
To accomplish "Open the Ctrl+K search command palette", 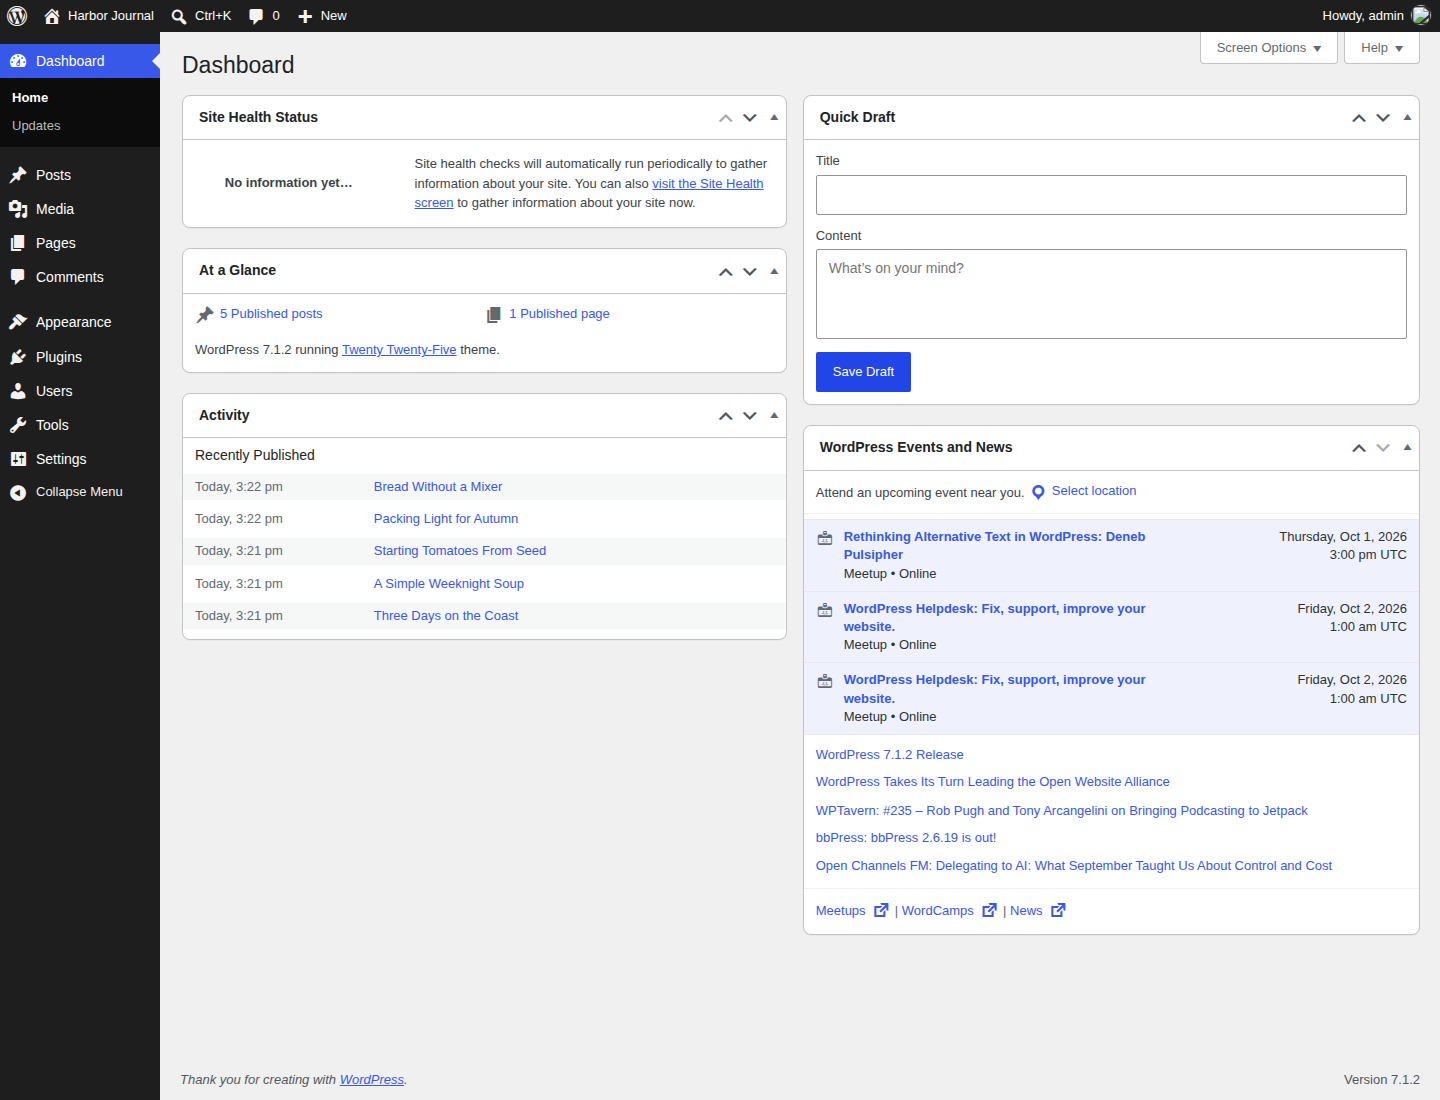I will (201, 16).
